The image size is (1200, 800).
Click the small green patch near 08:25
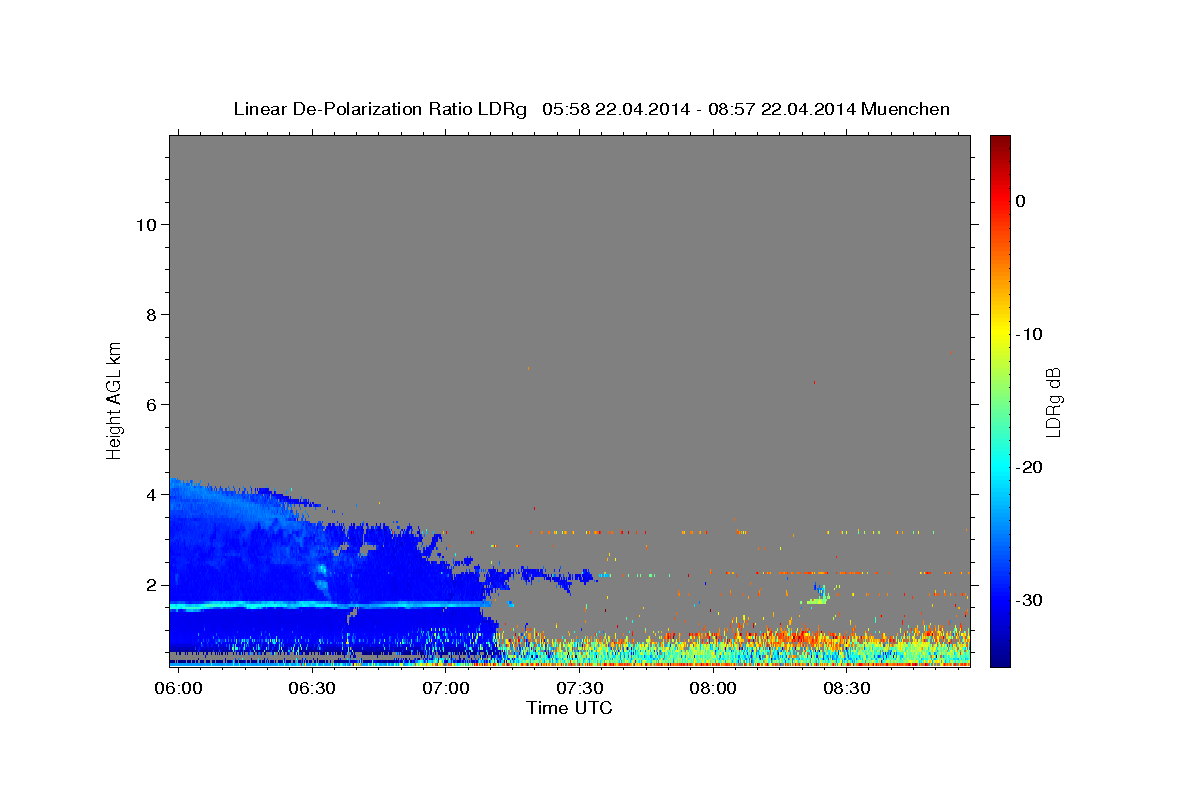pos(817,601)
